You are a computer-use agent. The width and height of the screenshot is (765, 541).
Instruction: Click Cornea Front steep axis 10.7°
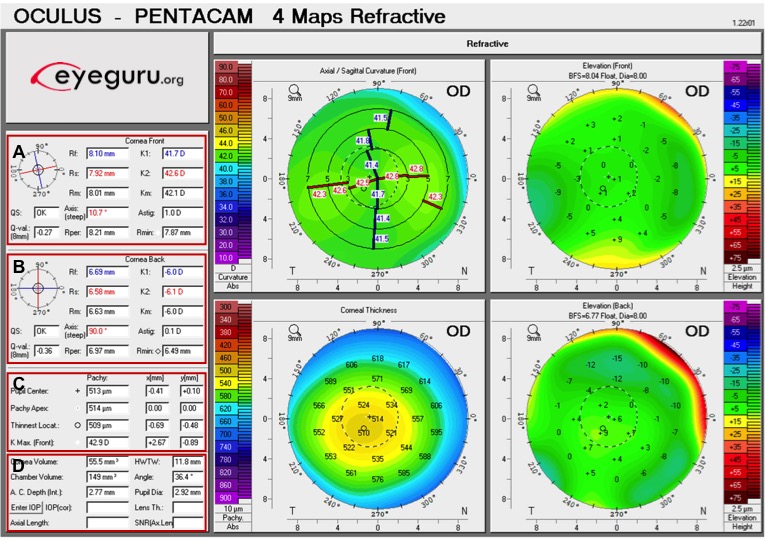tap(107, 213)
